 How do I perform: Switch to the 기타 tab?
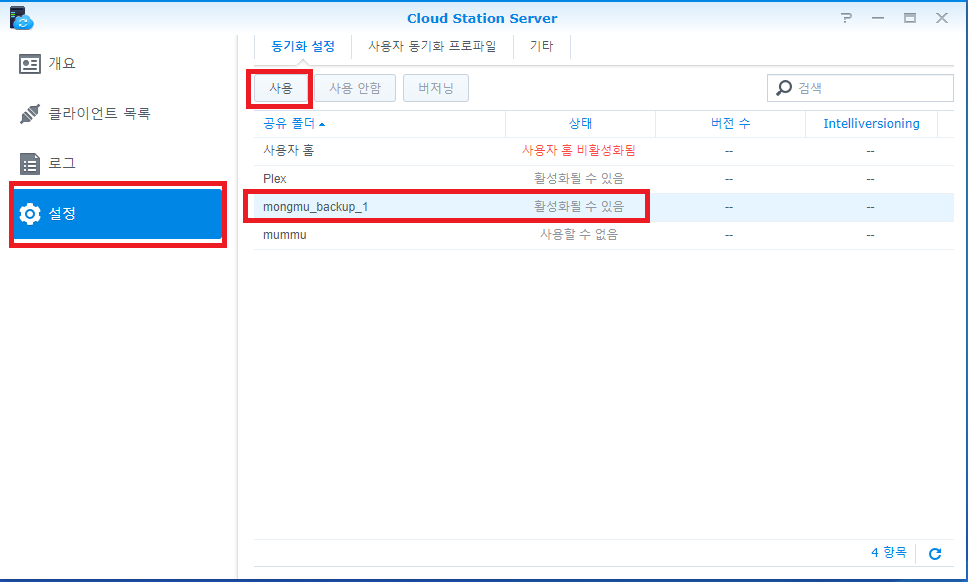tap(541, 46)
